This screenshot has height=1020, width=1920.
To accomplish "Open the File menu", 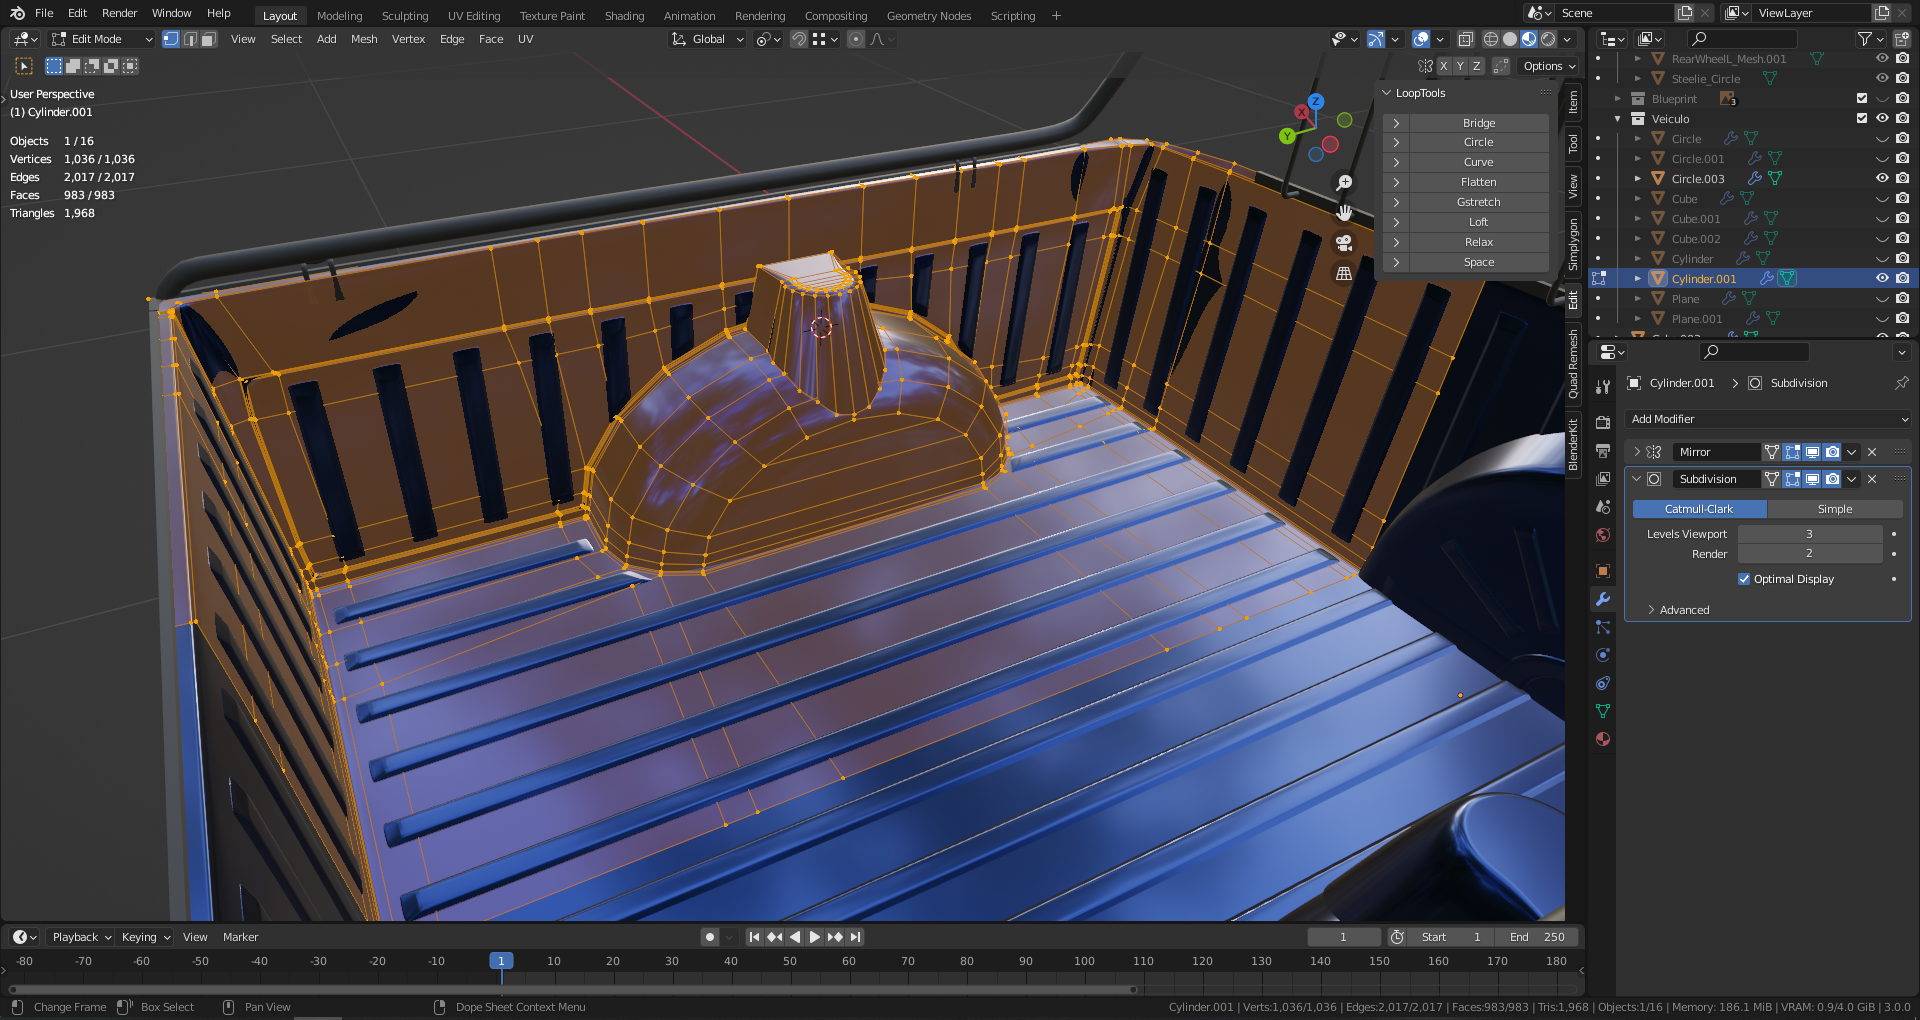I will 44,13.
